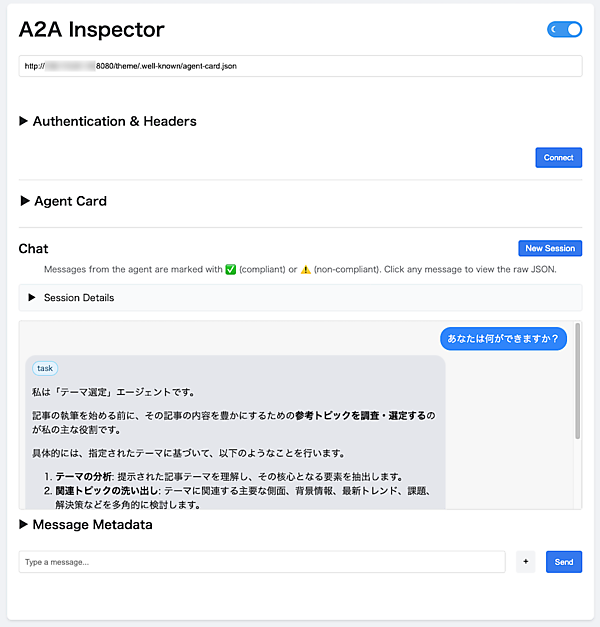The image size is (600, 627).
Task: Open the agent reply's first paragraph
Action: [x=112, y=392]
